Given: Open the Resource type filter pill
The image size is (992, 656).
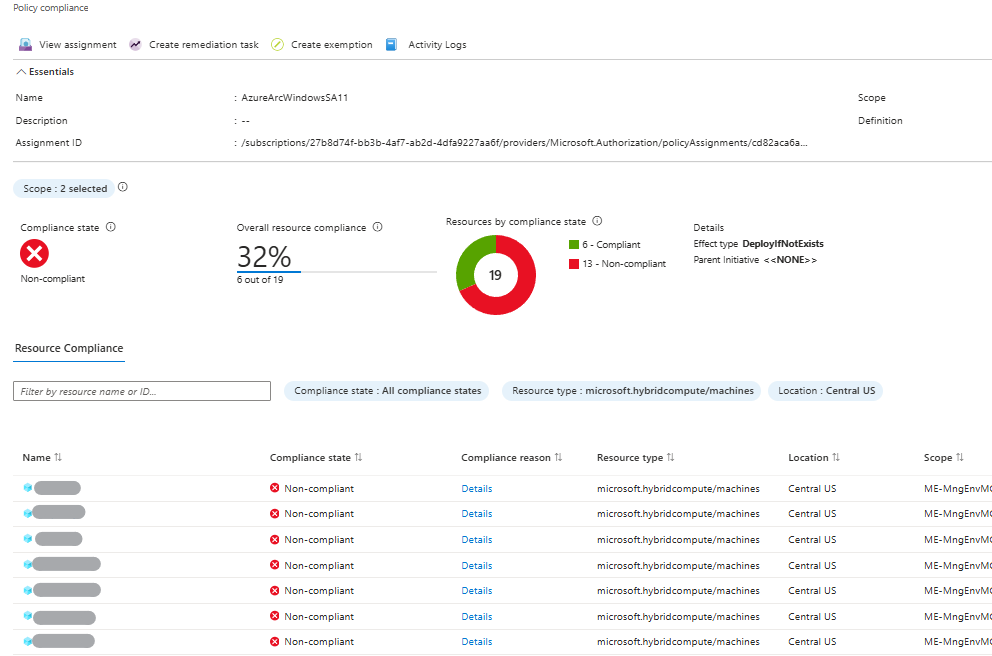Looking at the screenshot, I should 633,391.
